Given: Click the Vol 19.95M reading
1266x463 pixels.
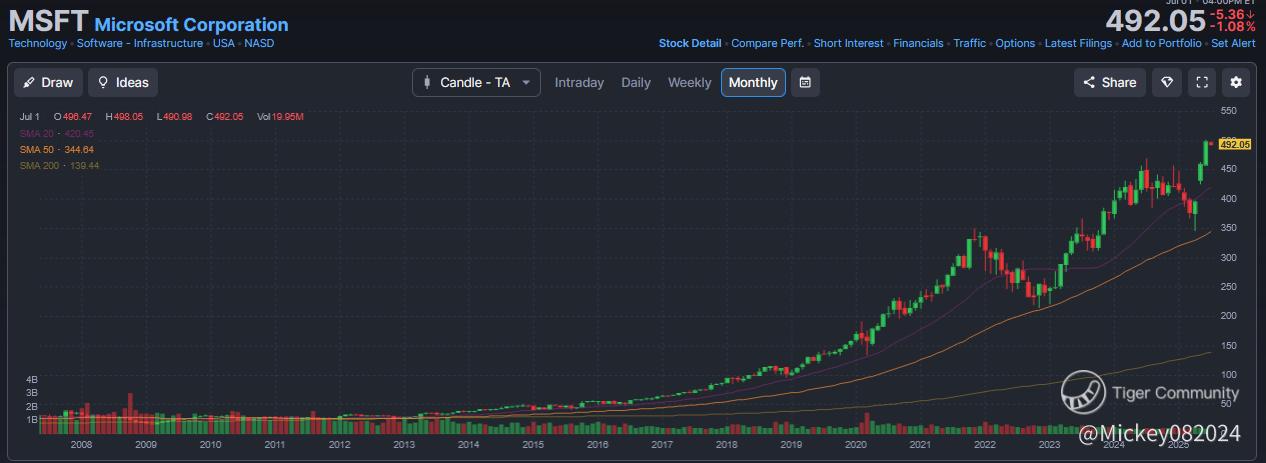Looking at the screenshot, I should [280, 117].
